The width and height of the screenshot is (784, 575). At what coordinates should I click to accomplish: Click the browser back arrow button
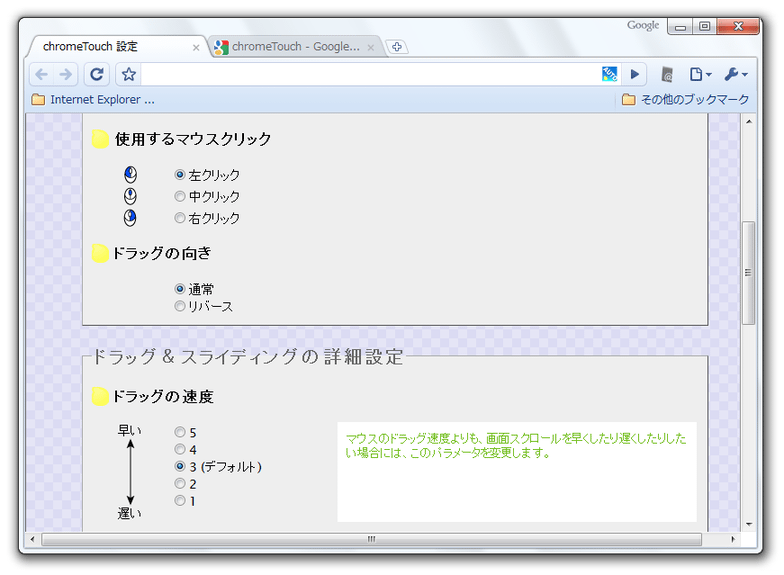click(x=42, y=74)
